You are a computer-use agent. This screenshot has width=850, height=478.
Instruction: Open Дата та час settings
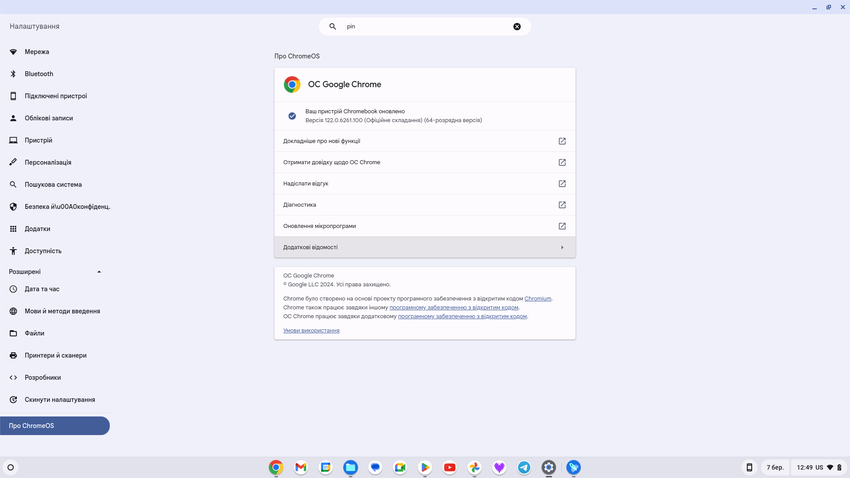click(42, 289)
